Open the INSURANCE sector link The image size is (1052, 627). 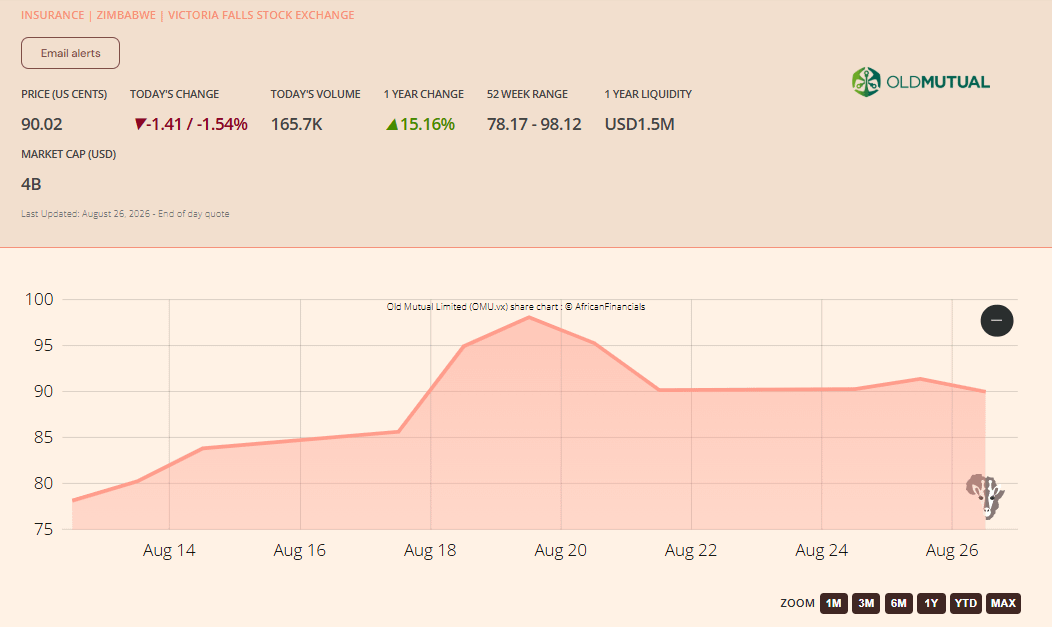point(52,15)
